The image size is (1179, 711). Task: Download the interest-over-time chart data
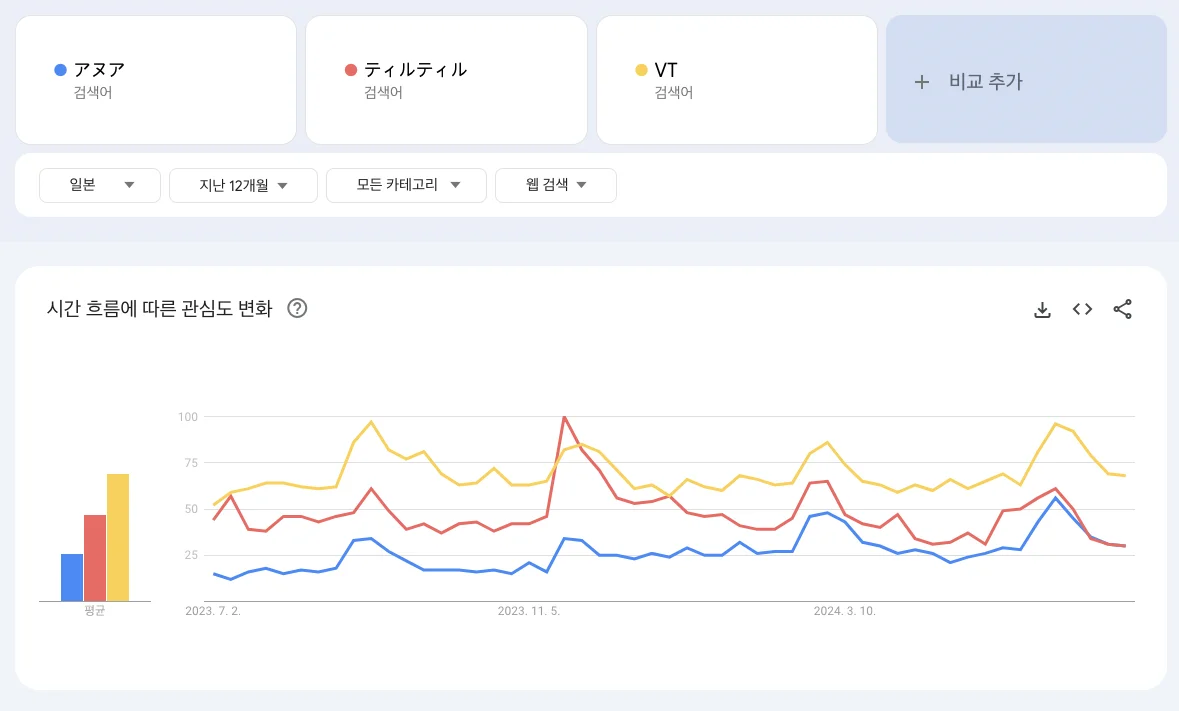tap(1042, 310)
